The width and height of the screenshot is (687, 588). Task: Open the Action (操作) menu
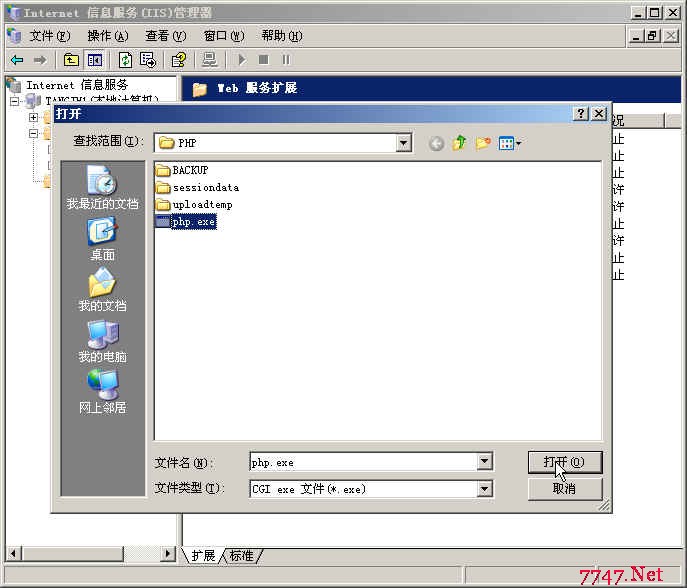(x=108, y=36)
